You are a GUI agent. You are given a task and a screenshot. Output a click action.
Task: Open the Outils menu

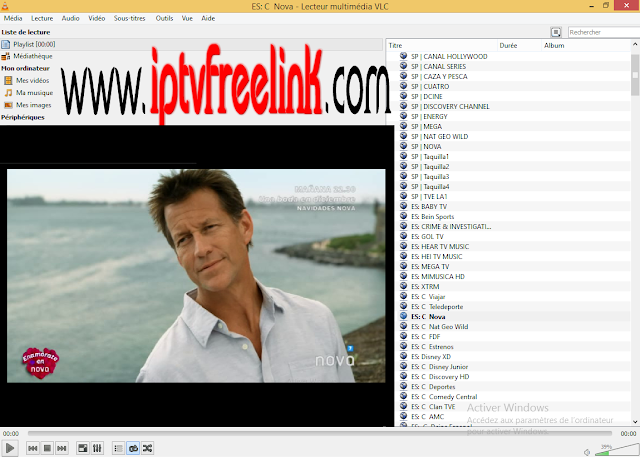click(x=164, y=18)
